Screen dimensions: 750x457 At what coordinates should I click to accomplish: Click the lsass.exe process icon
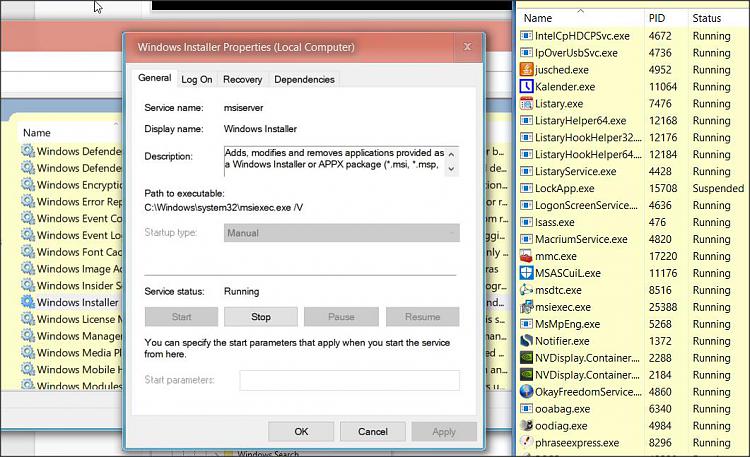(526, 222)
